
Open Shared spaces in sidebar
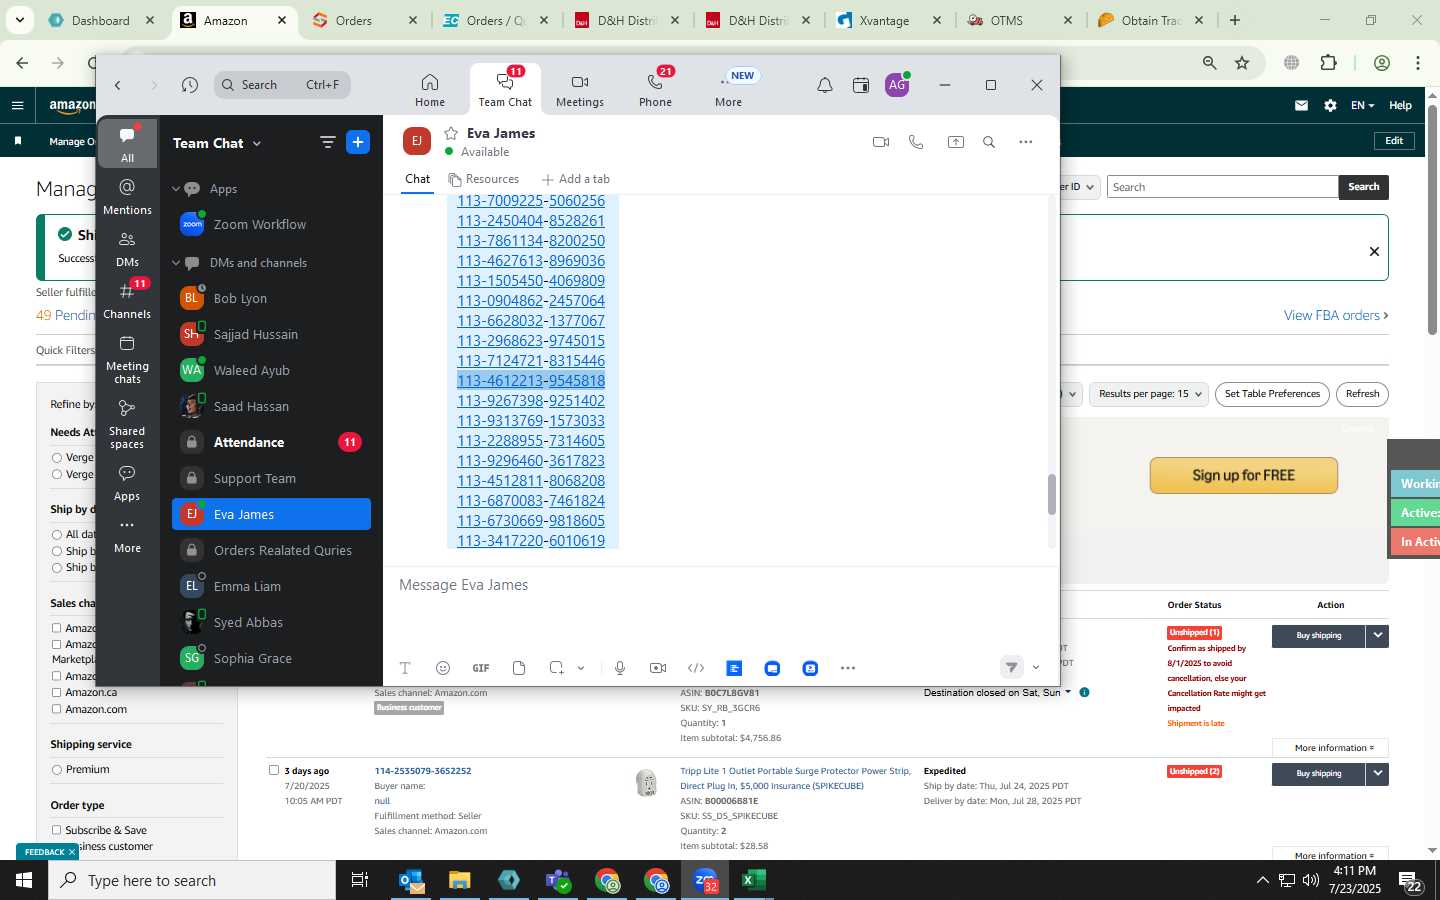tap(127, 424)
